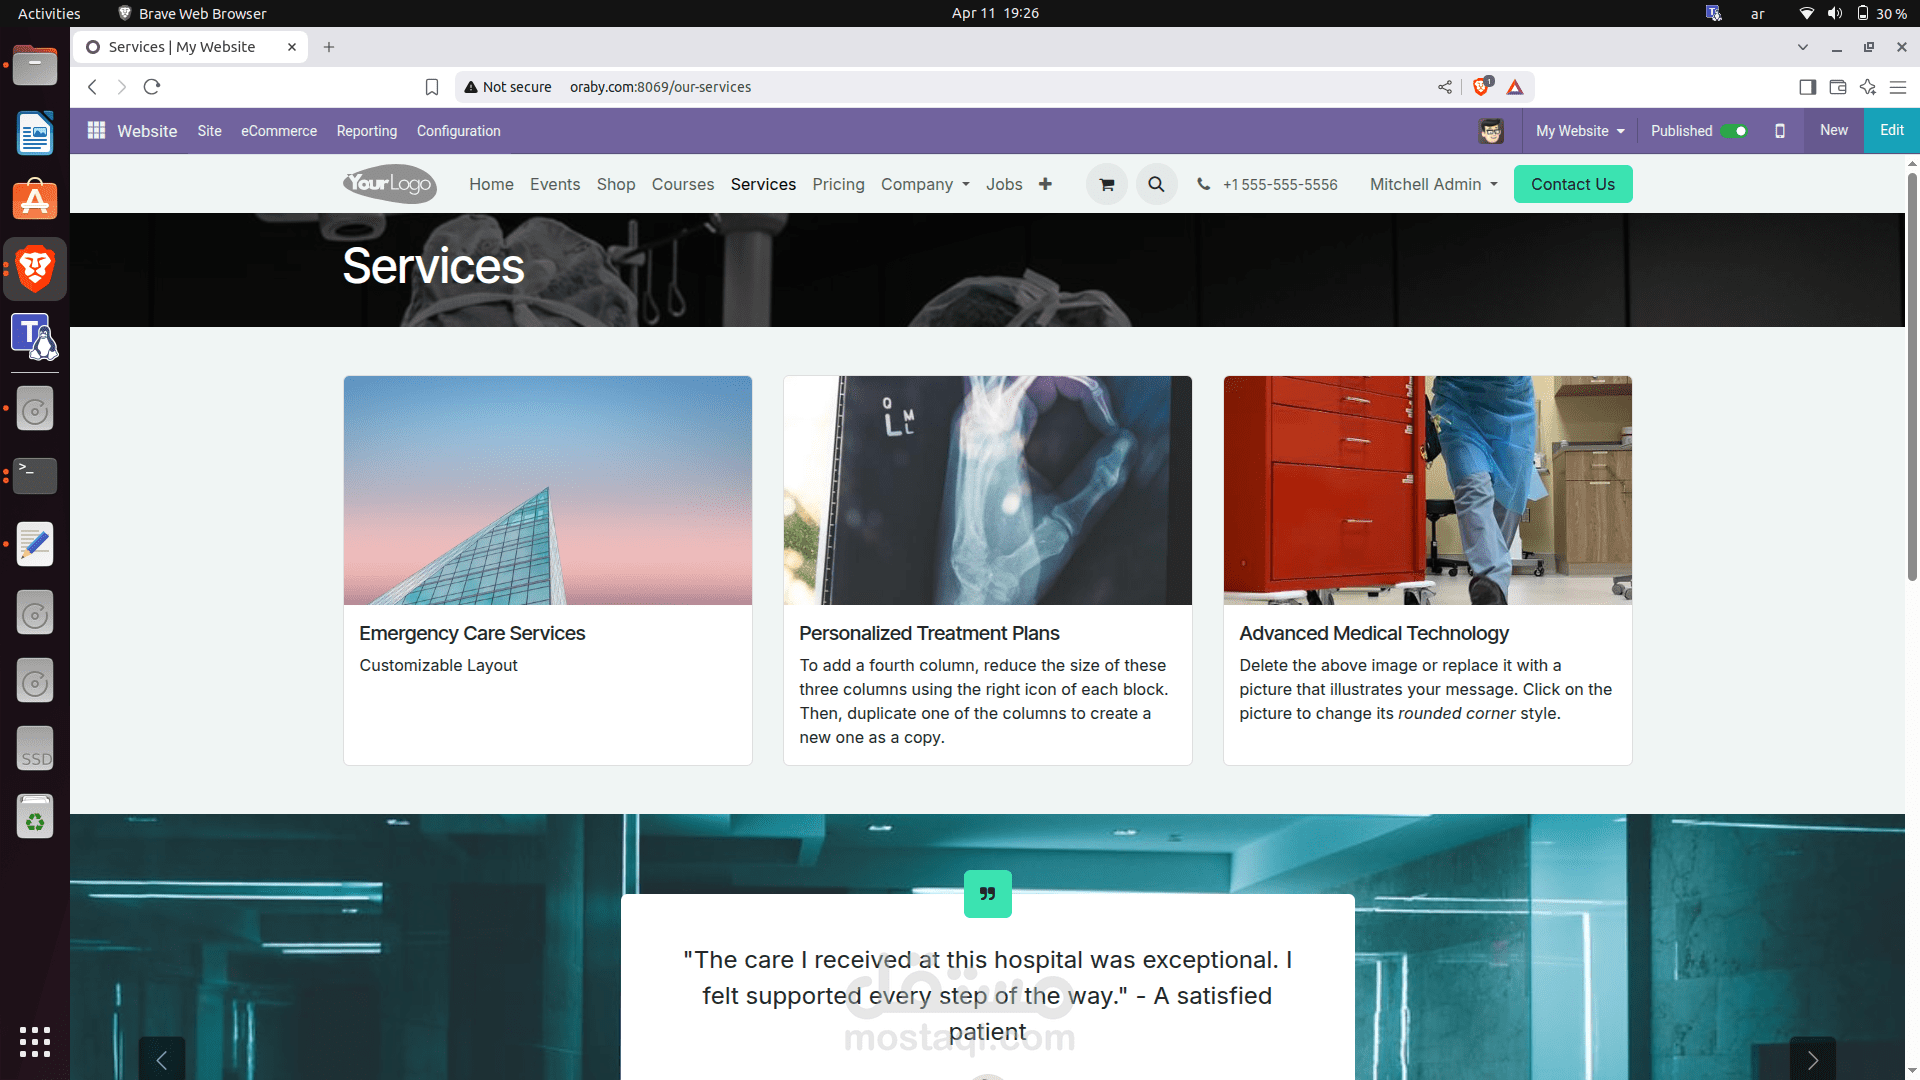Switch to mobile preview icon
This screenshot has height=1080, width=1920.
(x=1779, y=131)
